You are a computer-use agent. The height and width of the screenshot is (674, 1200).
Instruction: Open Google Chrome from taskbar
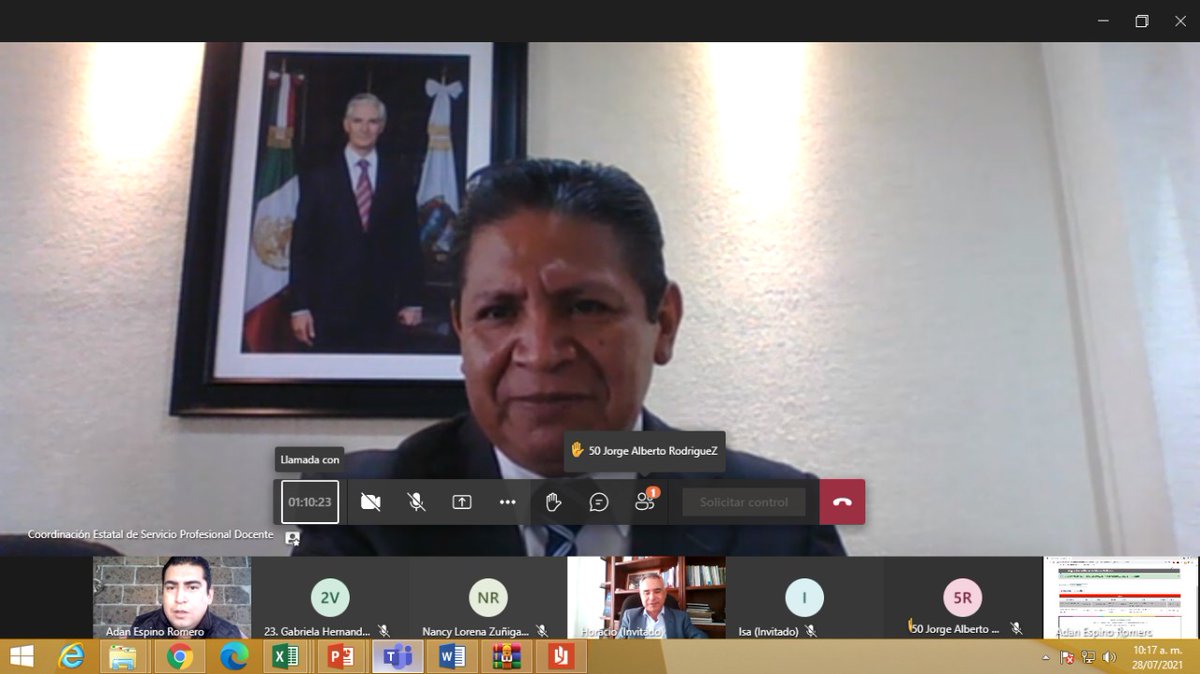[x=180, y=656]
